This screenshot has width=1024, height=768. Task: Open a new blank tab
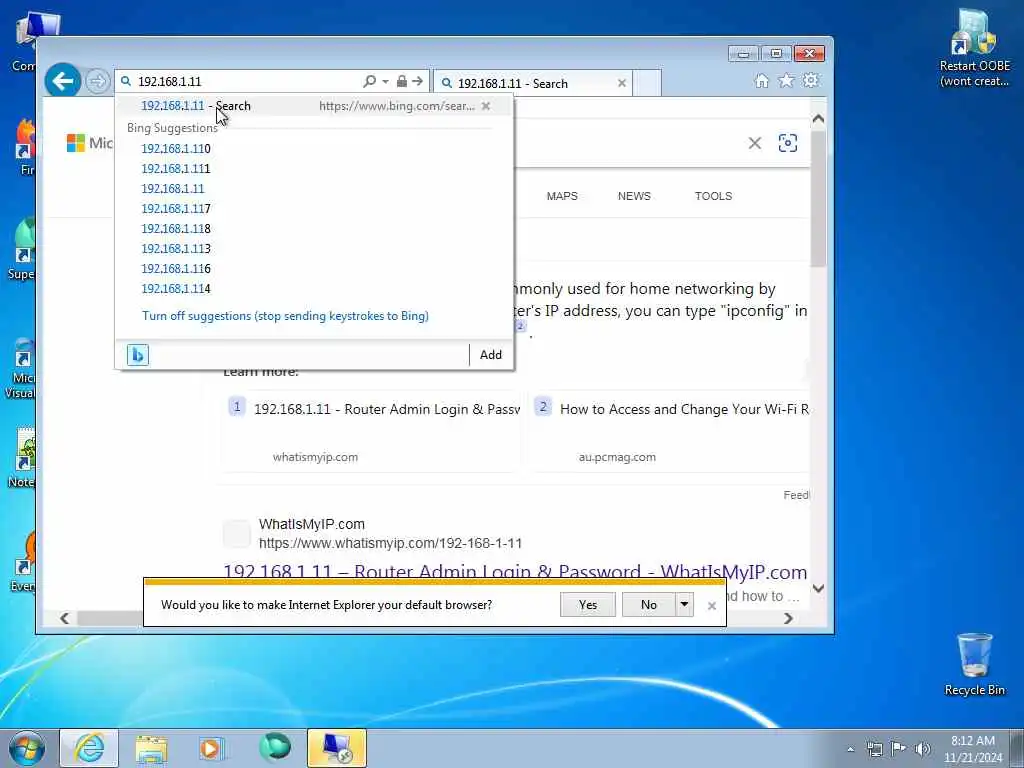[x=647, y=83]
